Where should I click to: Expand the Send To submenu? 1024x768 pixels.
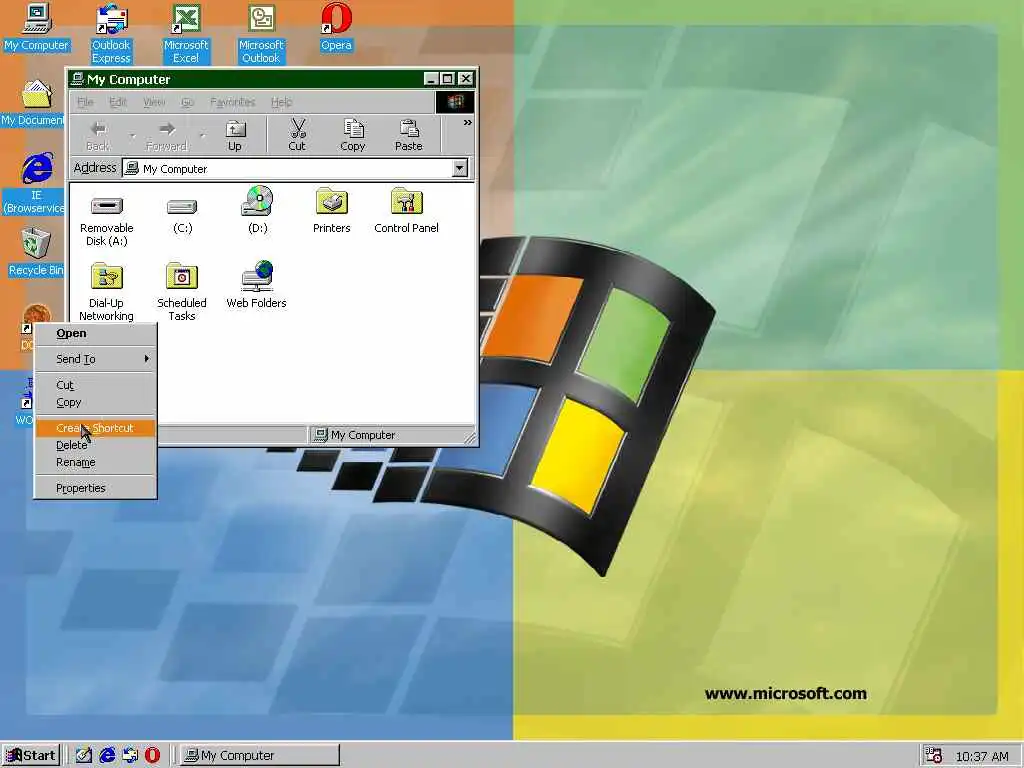point(95,359)
